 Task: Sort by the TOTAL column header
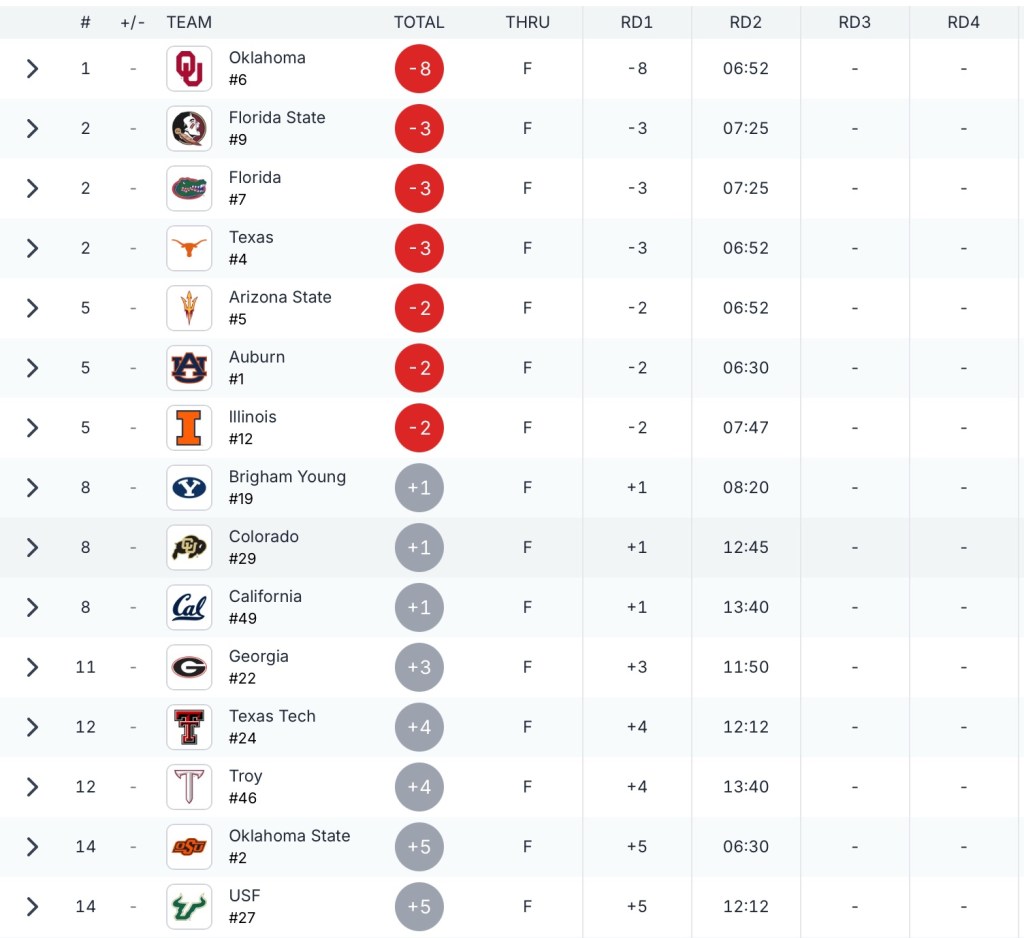(x=419, y=22)
